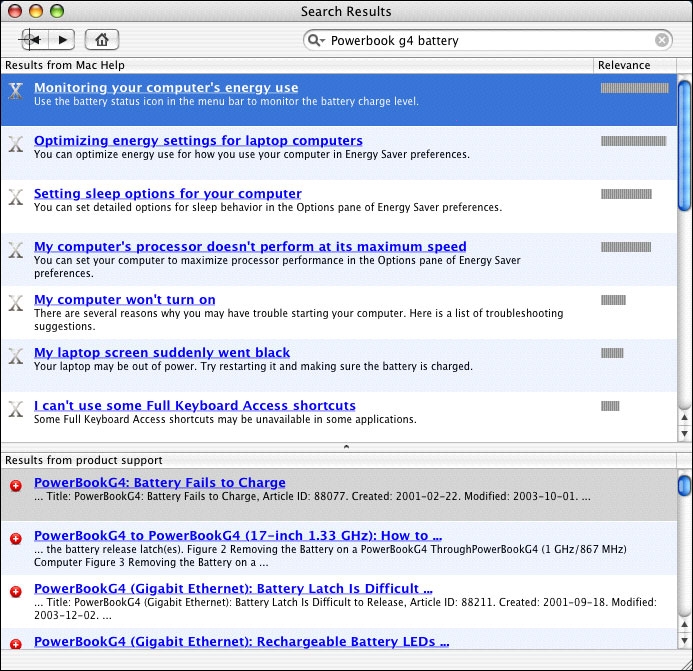The width and height of the screenshot is (693, 671).
Task: Click the 'Results from Mac Help' column header
Action: click(296, 65)
